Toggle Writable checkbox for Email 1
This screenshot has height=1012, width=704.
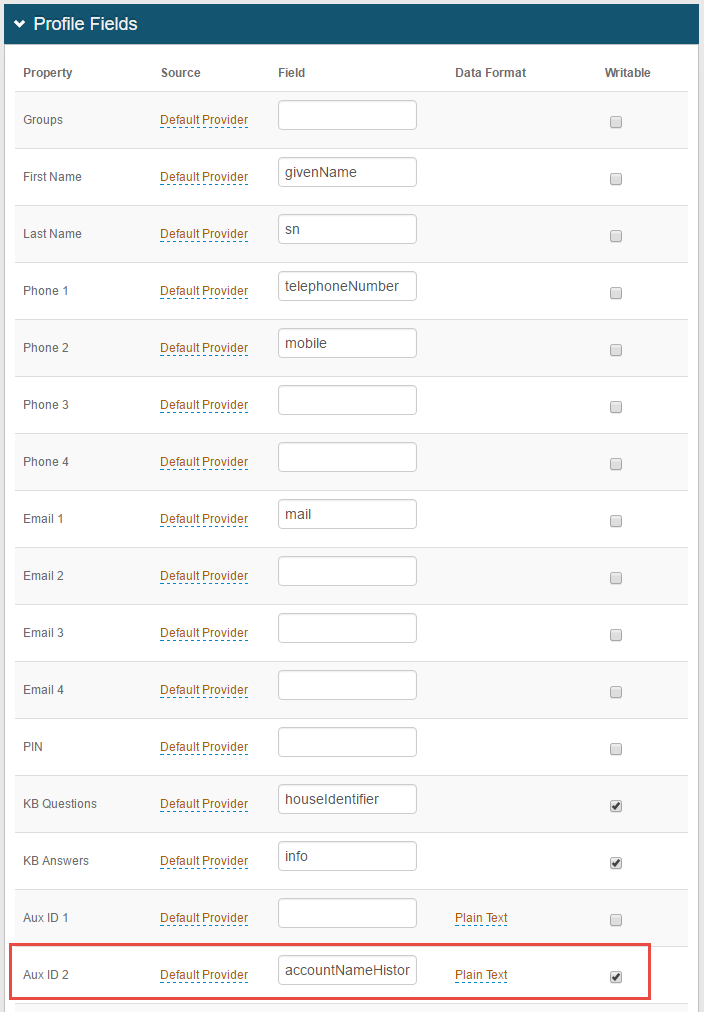click(616, 521)
